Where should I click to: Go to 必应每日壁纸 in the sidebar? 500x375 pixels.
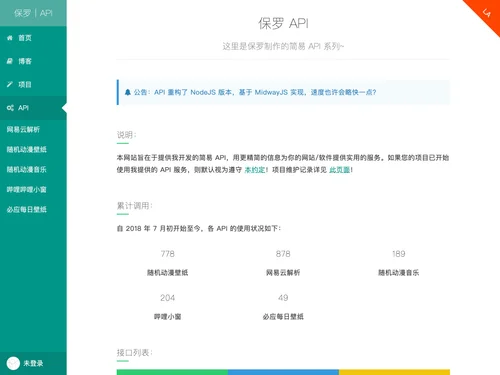click(33, 209)
